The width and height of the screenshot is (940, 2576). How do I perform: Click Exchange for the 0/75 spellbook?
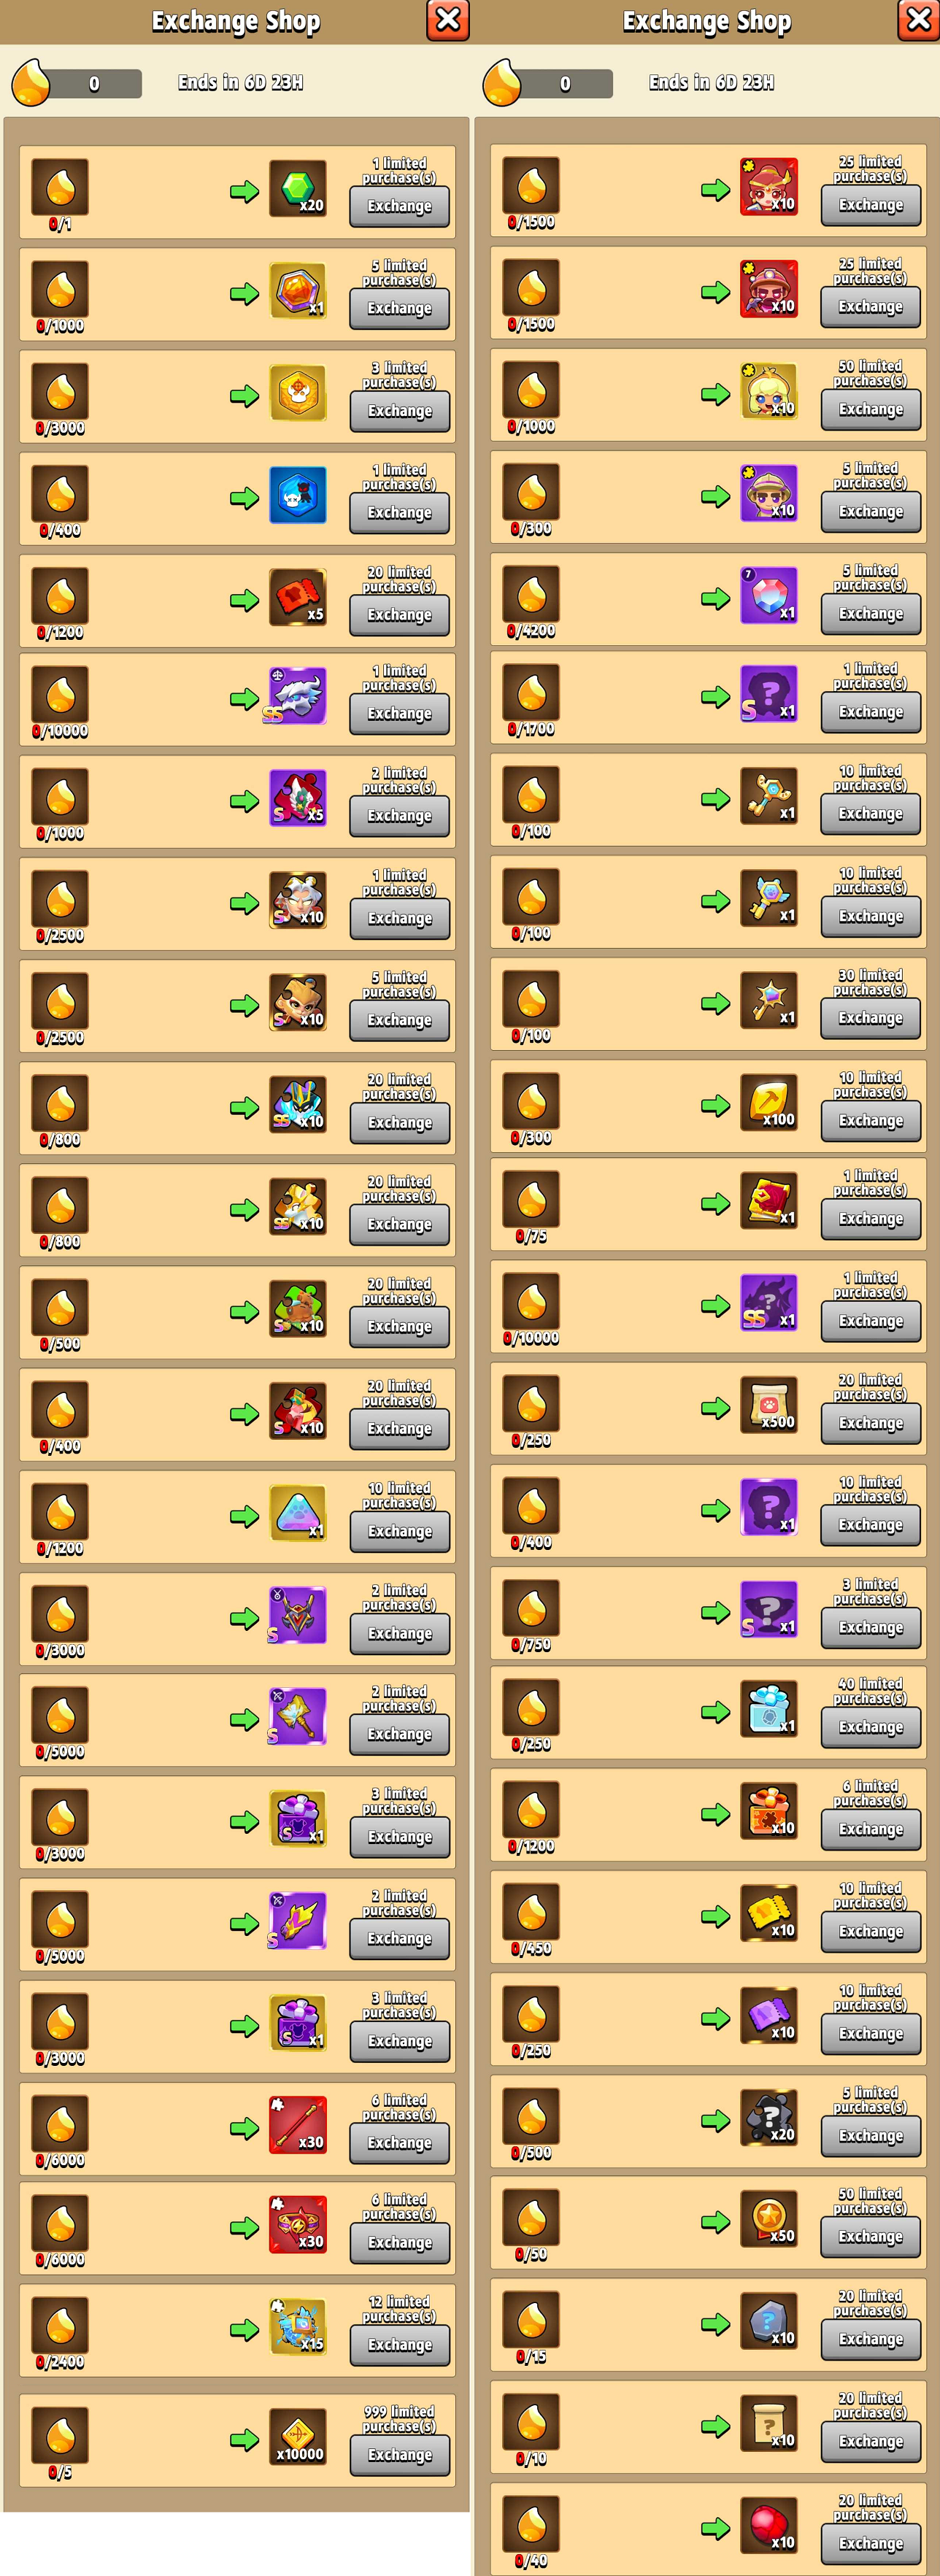[871, 1219]
